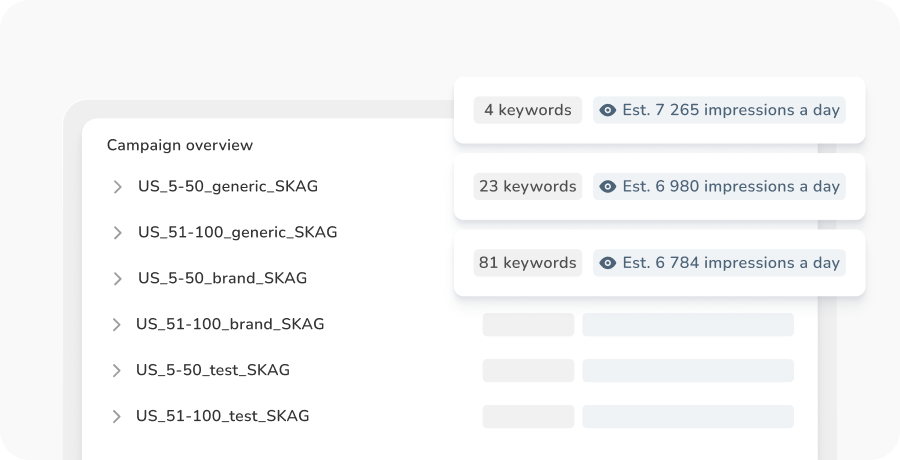Expand the US_5-50_generic_SKAG campaign chevron
The image size is (900, 460).
(x=117, y=187)
